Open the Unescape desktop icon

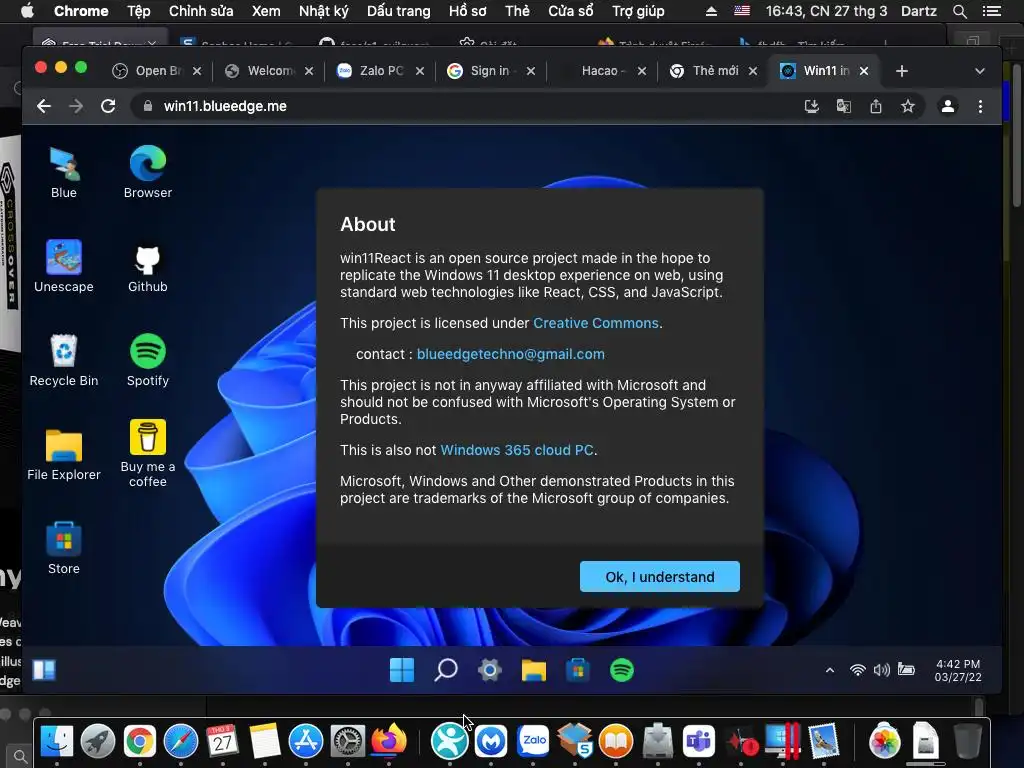click(64, 266)
